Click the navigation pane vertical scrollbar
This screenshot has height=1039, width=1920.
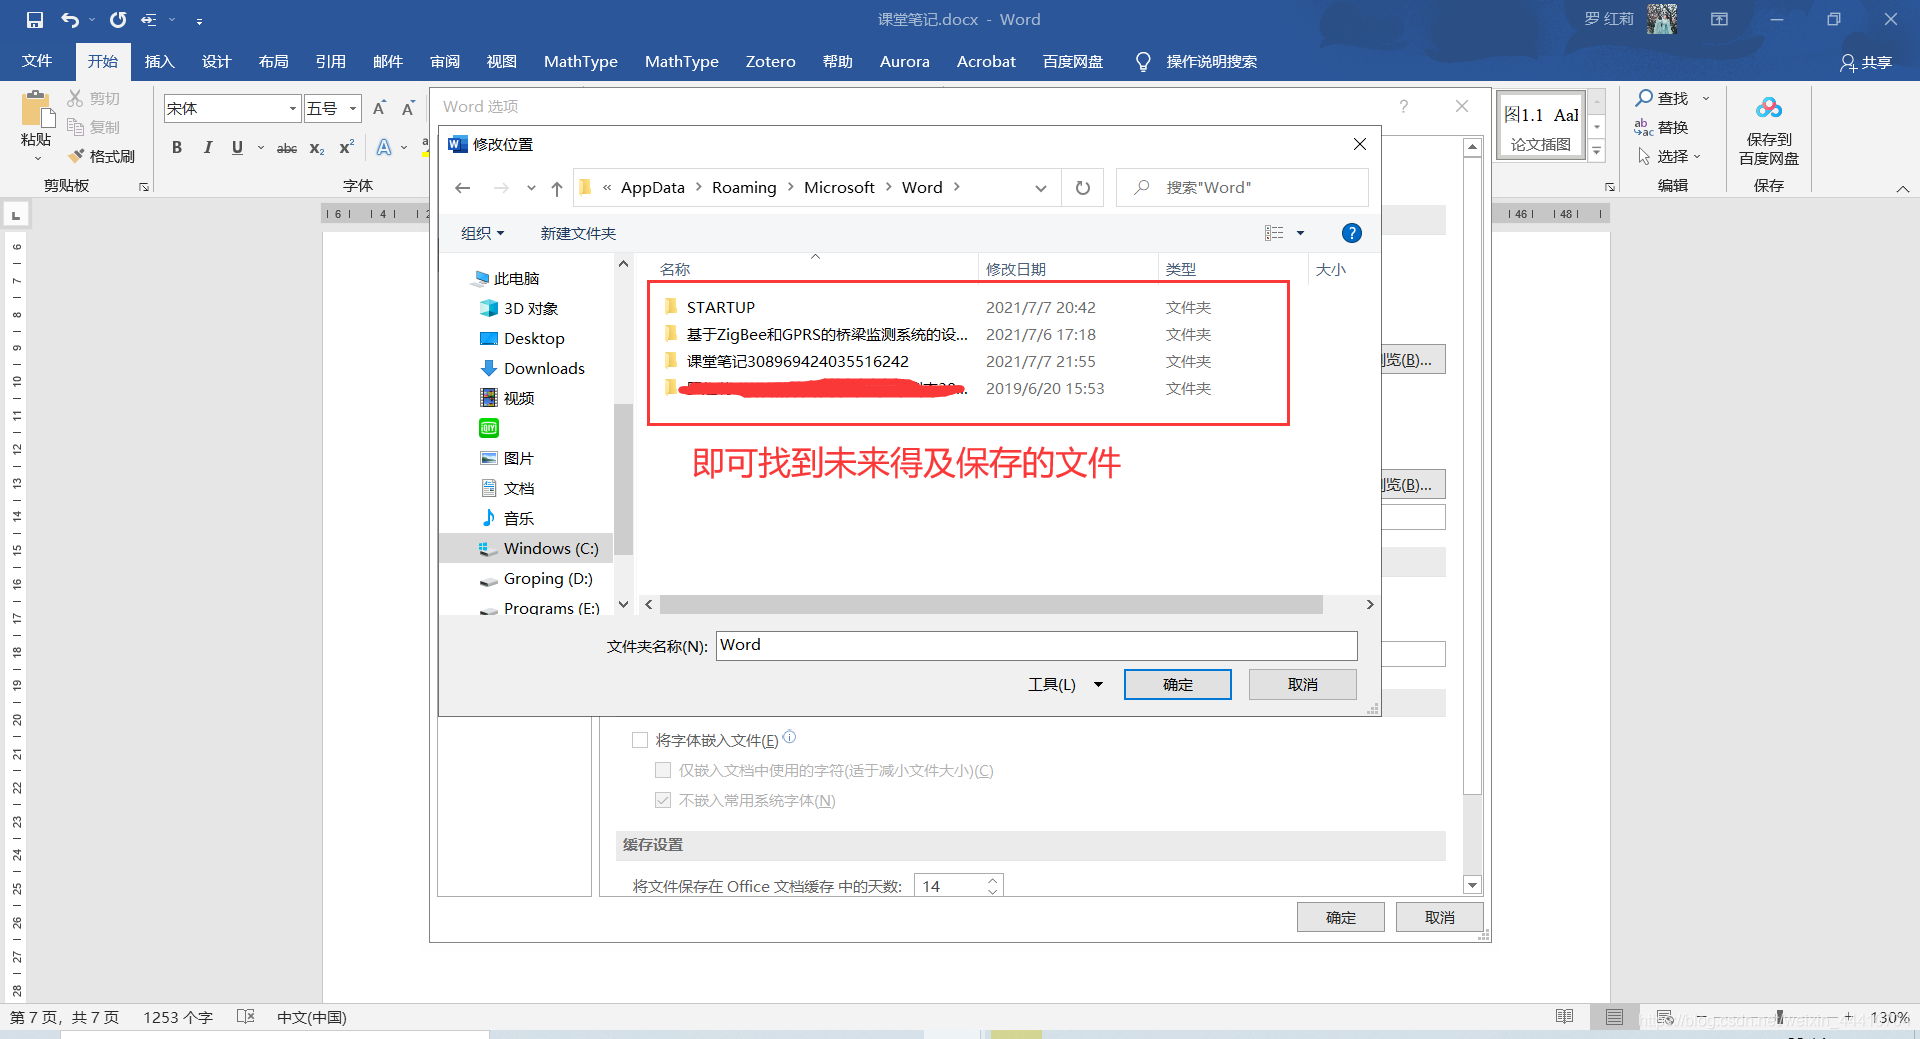coord(623,478)
